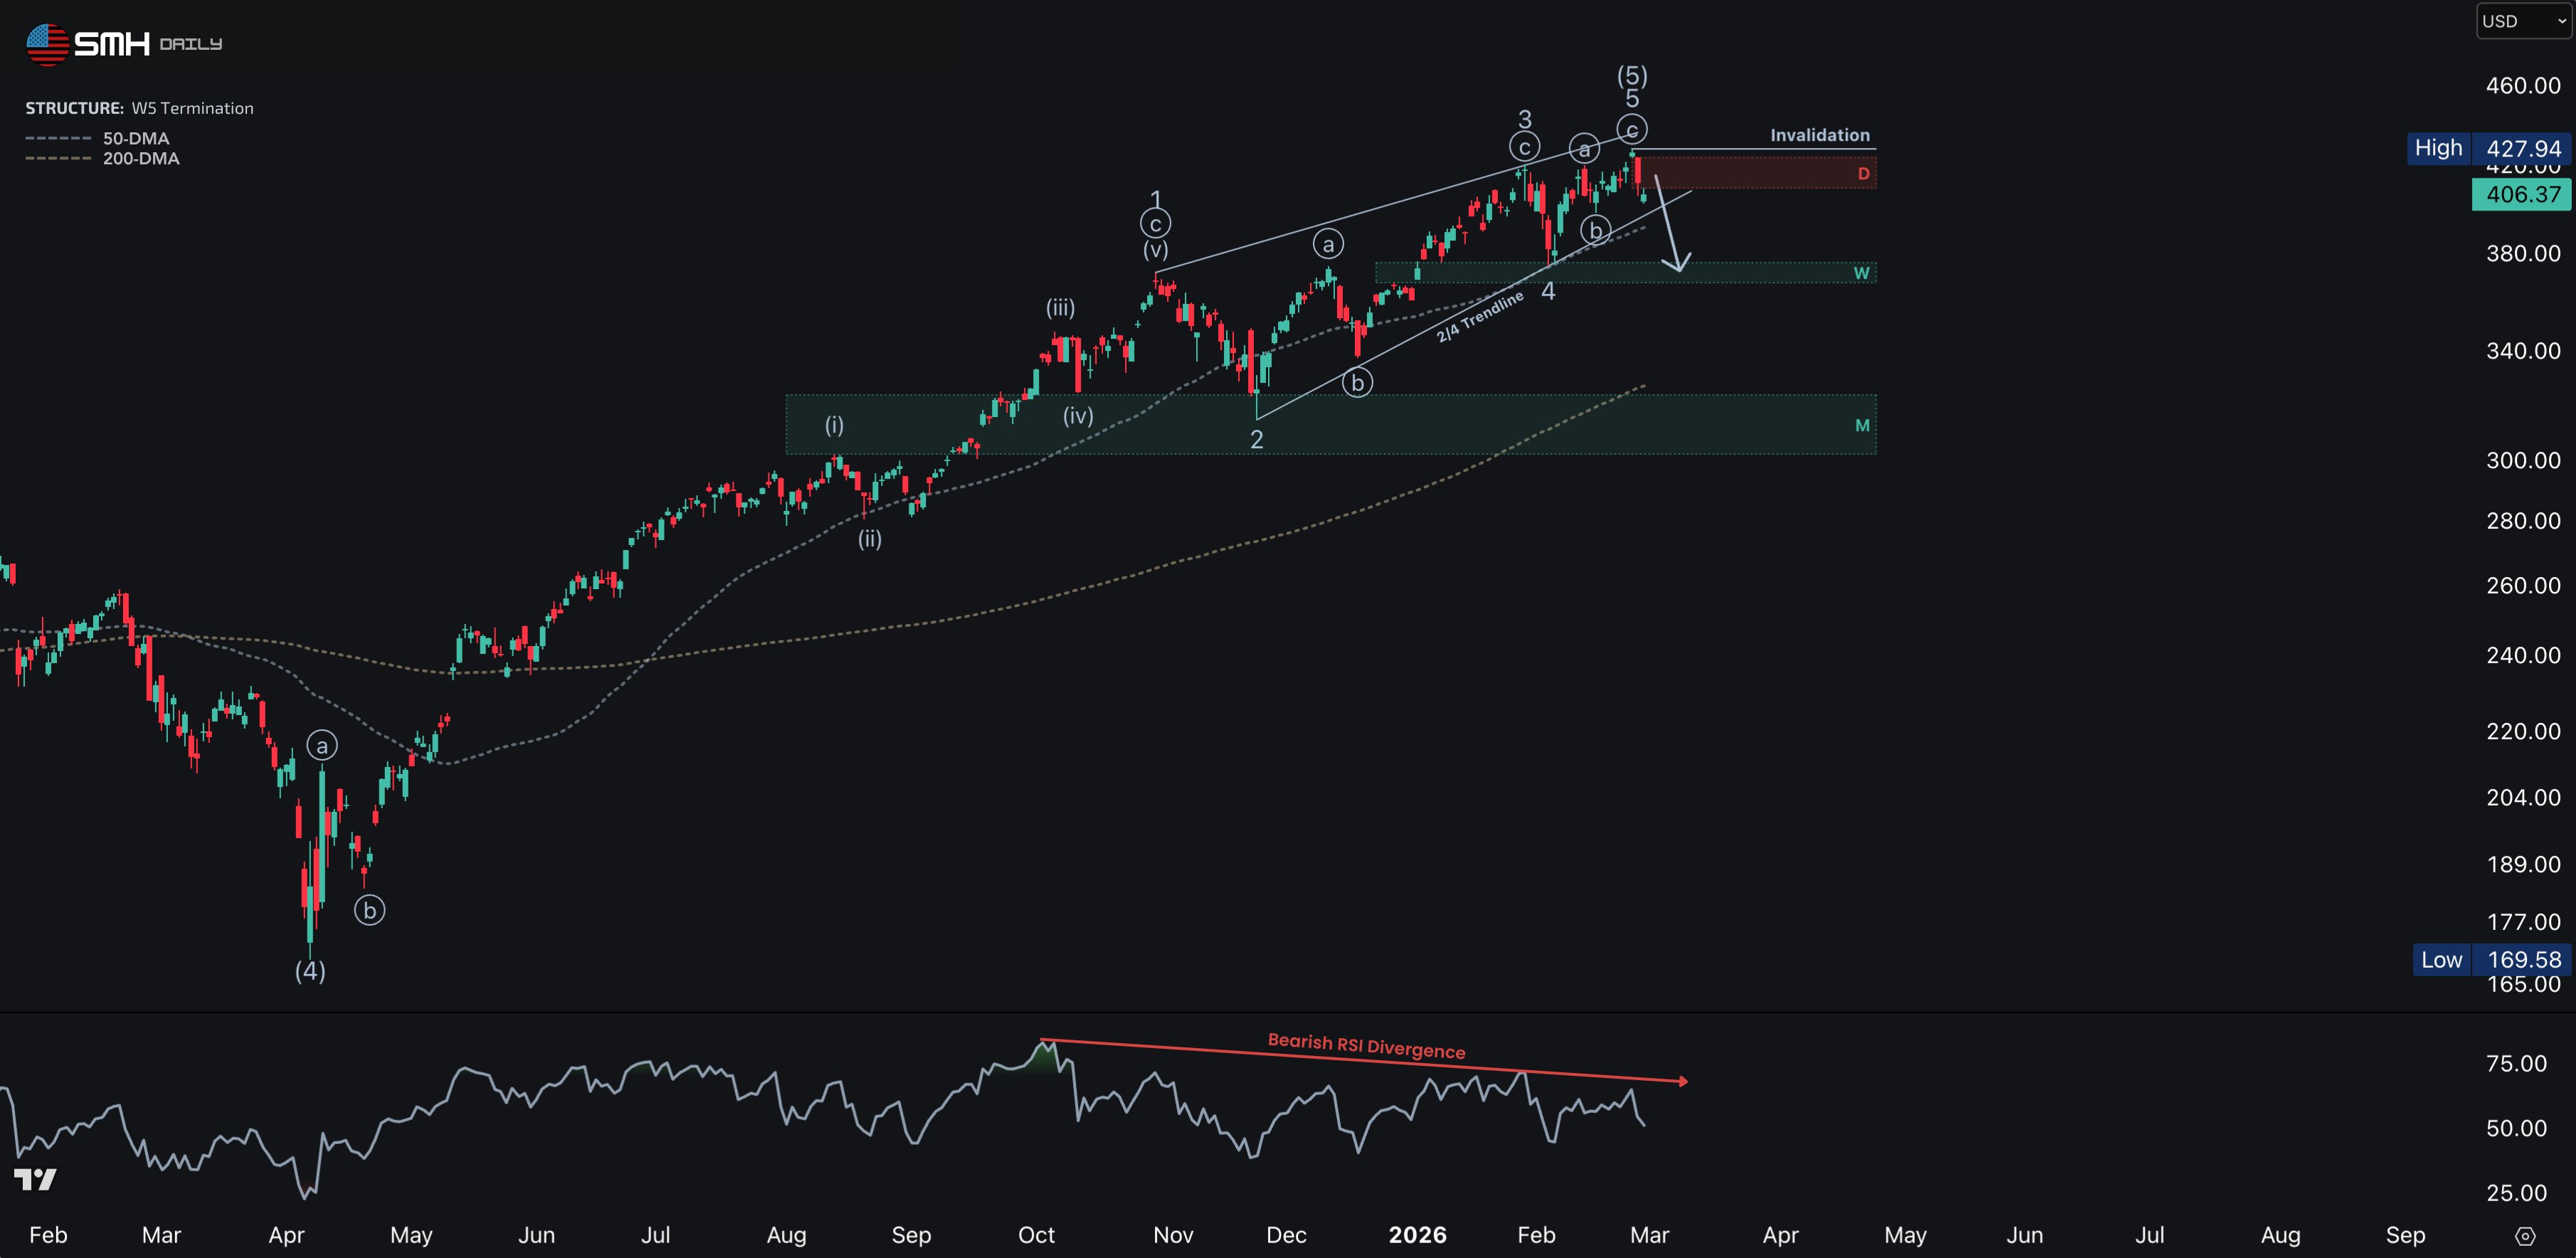Click the chart settings gear icon
2576x1258 pixels.
pyautogui.click(x=2525, y=1236)
